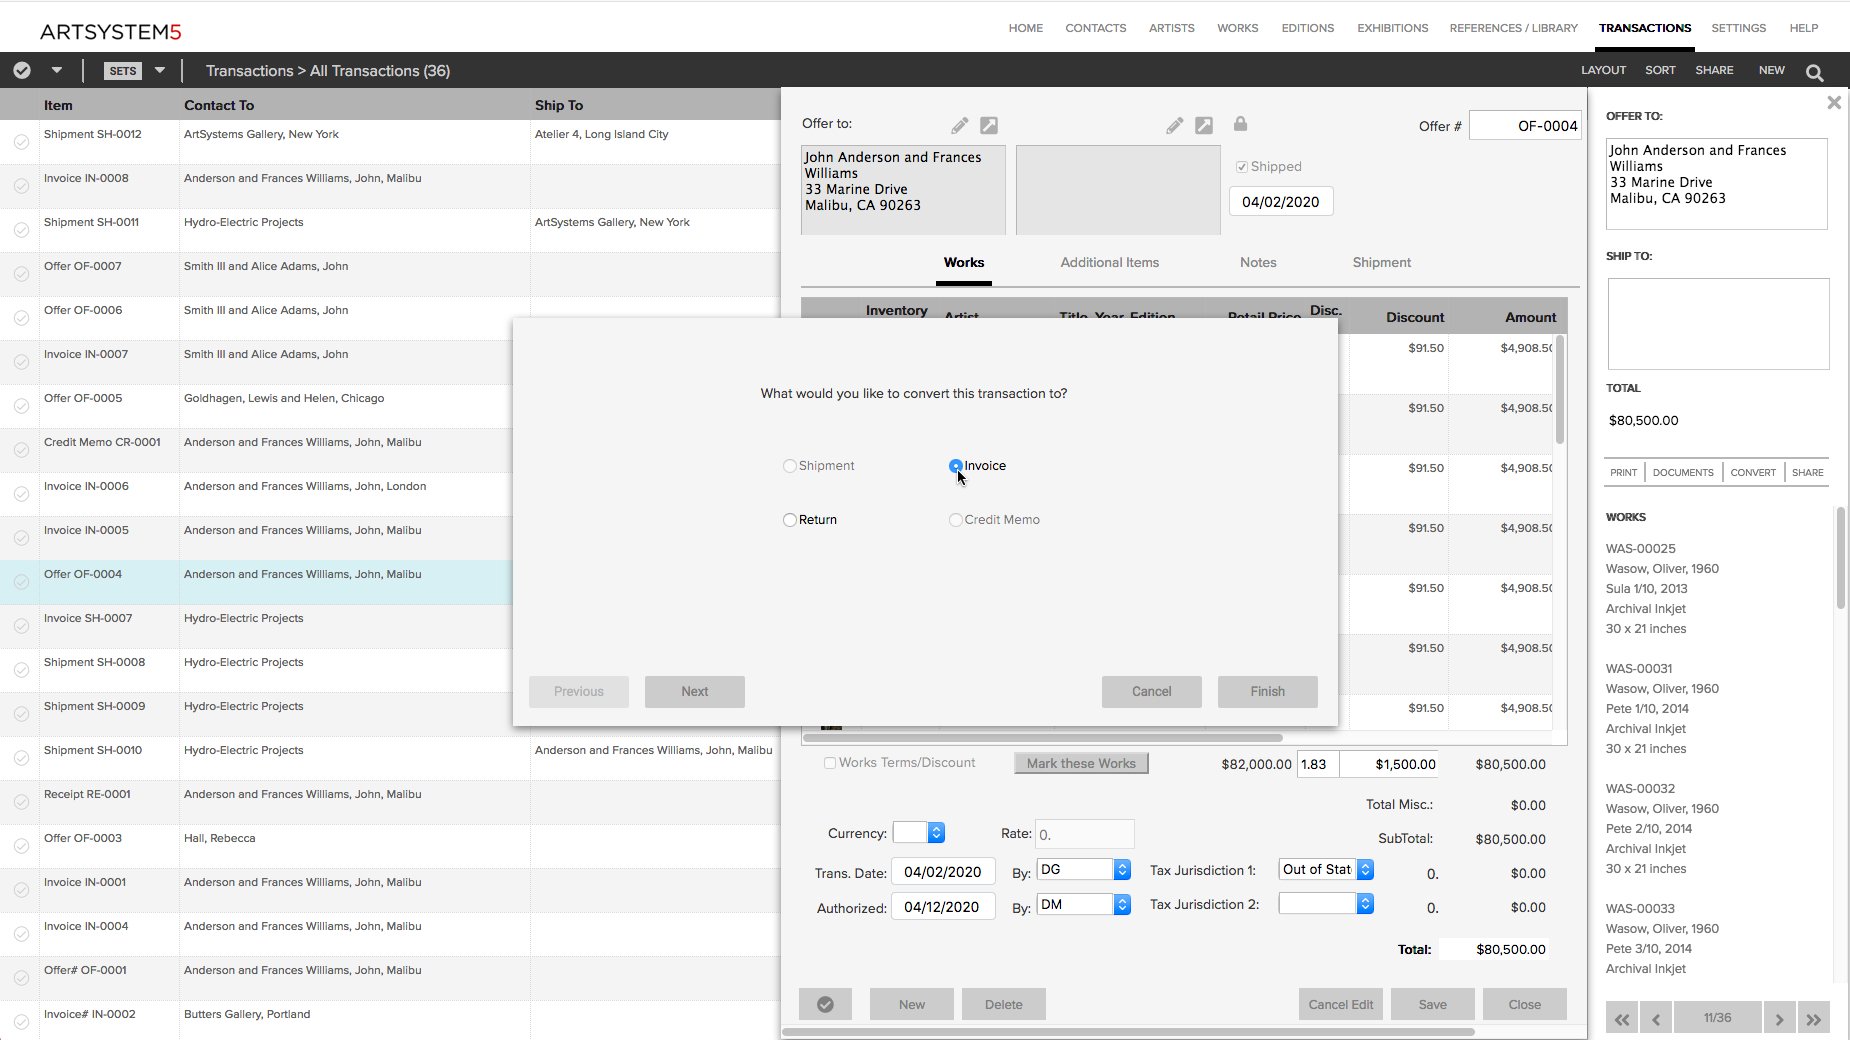Click the first open-record arrow icon by Offer to
The width and height of the screenshot is (1850, 1040).
point(989,125)
